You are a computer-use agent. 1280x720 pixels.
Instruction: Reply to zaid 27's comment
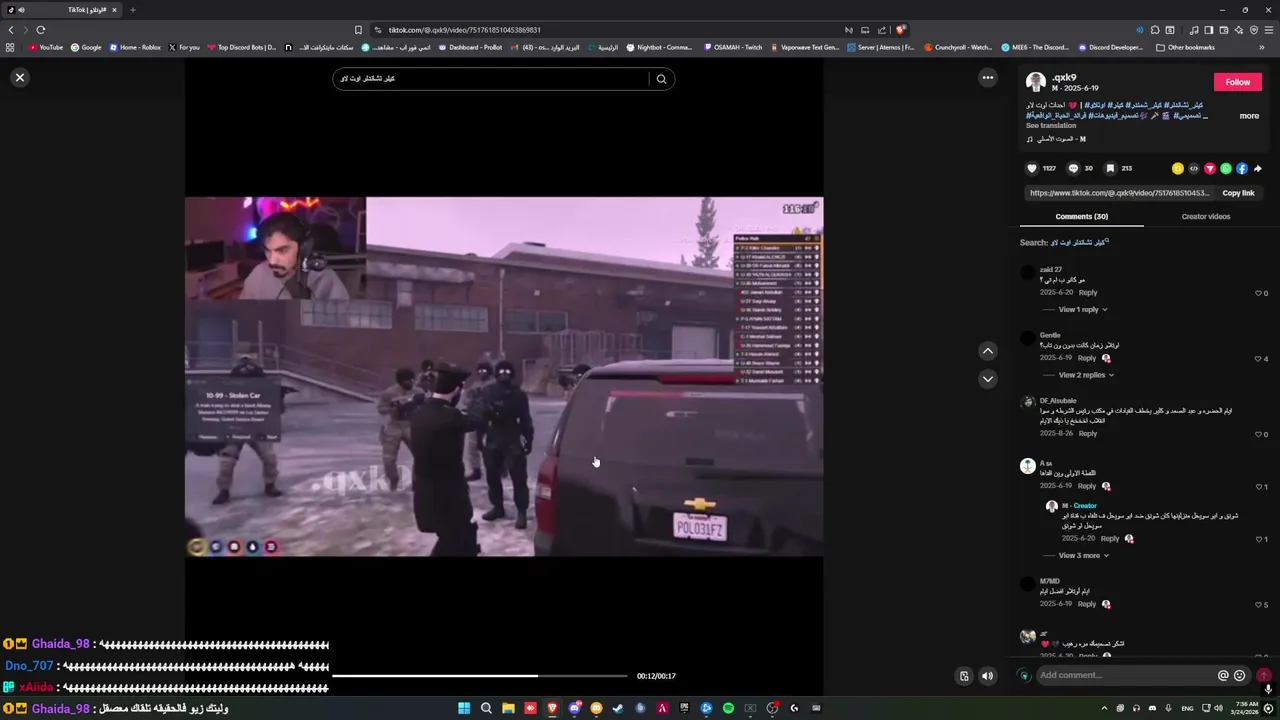click(1088, 293)
